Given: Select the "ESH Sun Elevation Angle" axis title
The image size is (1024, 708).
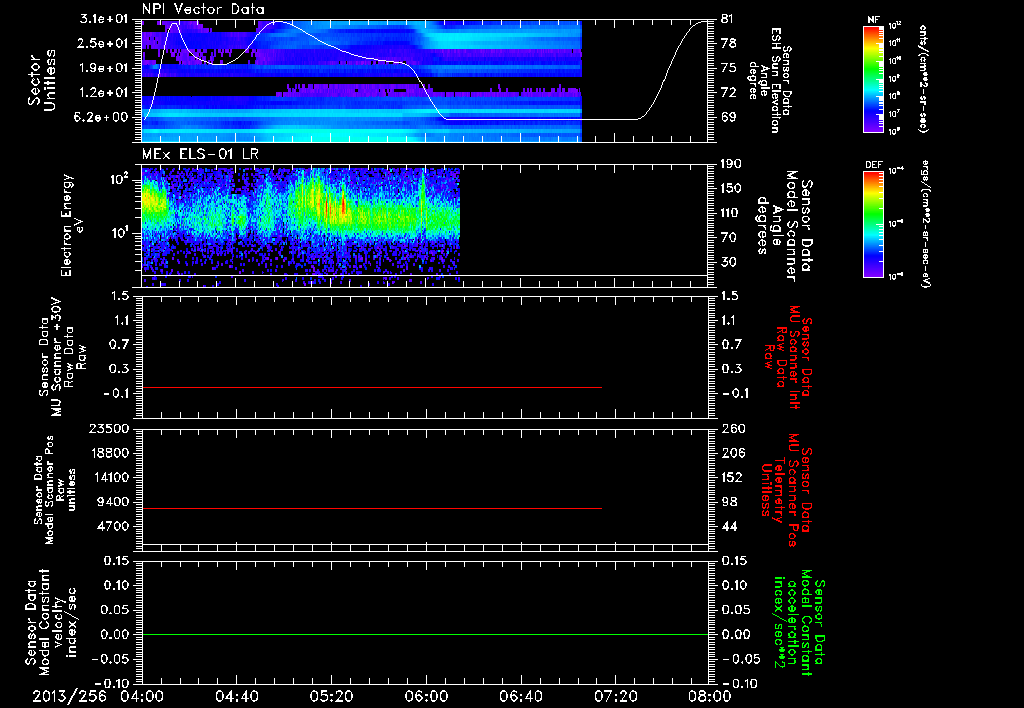Looking at the screenshot, I should click(769, 80).
